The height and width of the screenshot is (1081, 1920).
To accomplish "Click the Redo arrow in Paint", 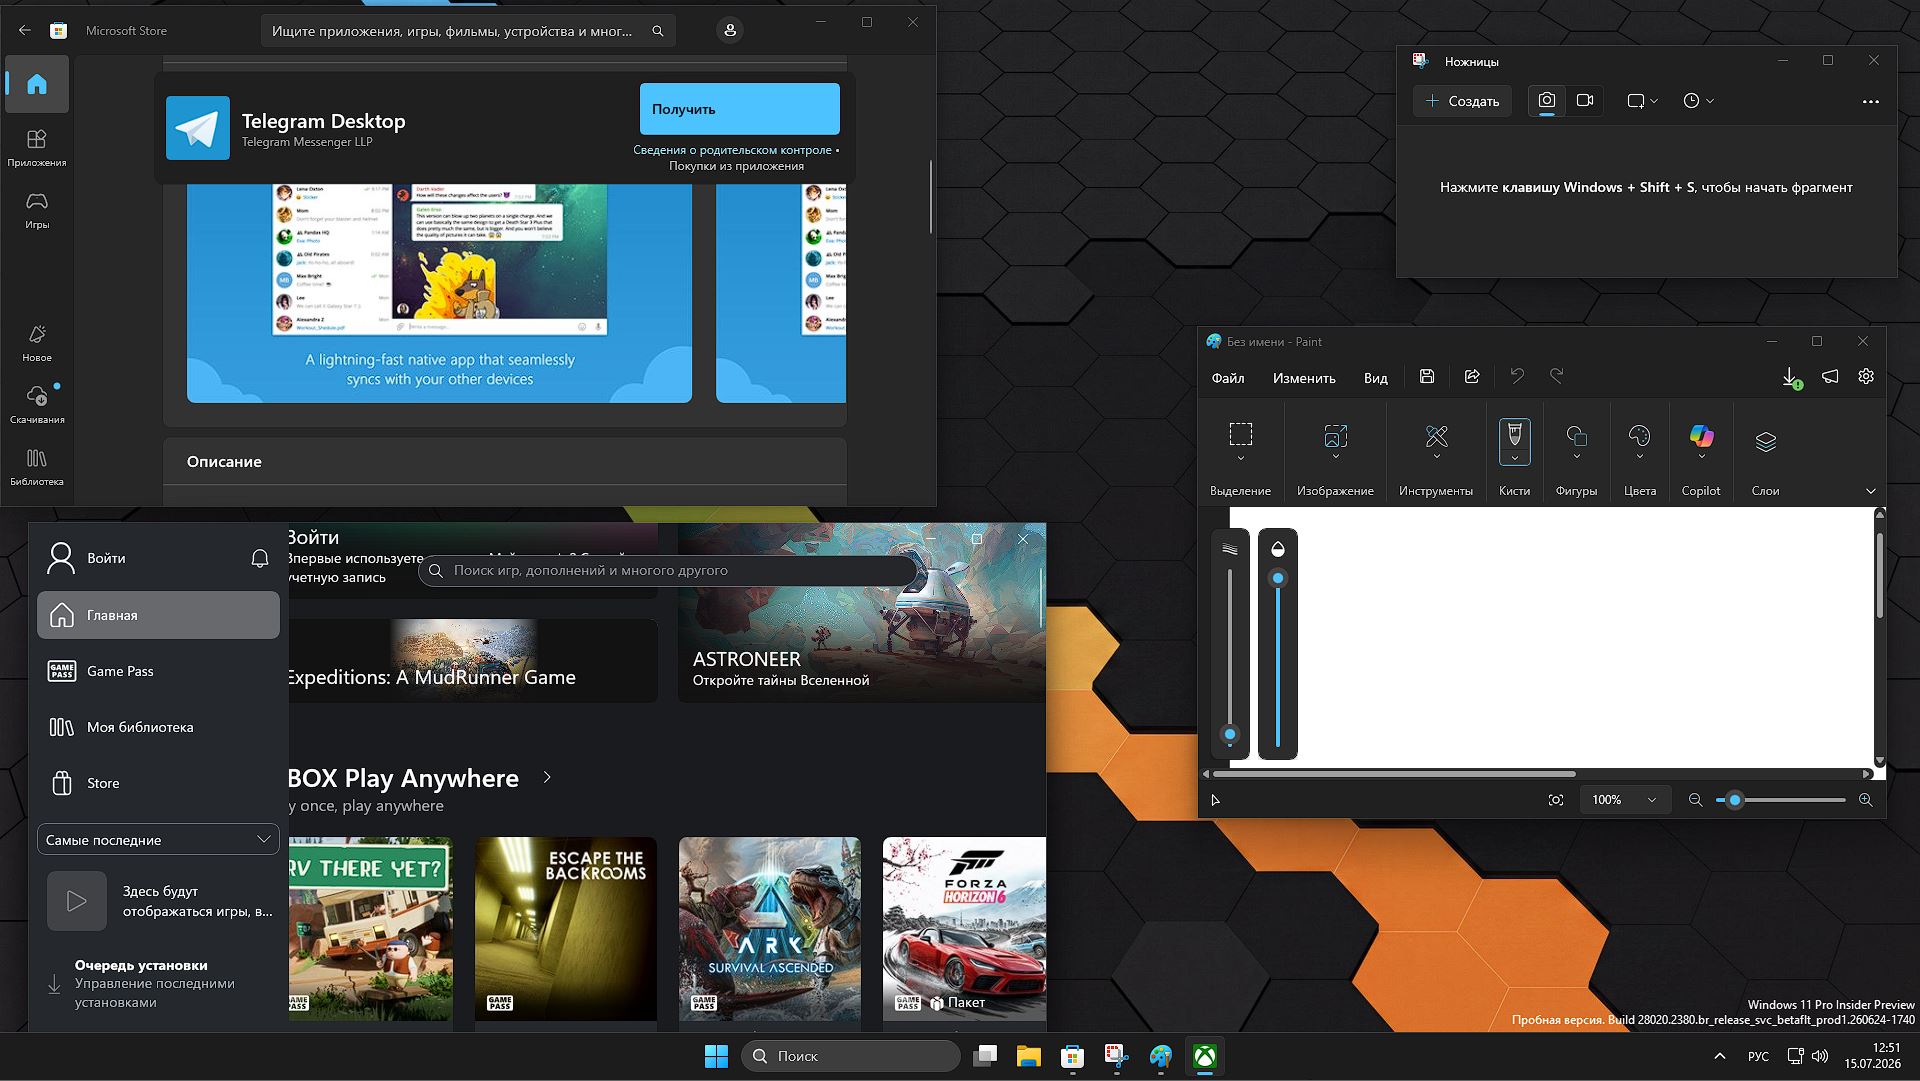I will (1557, 376).
